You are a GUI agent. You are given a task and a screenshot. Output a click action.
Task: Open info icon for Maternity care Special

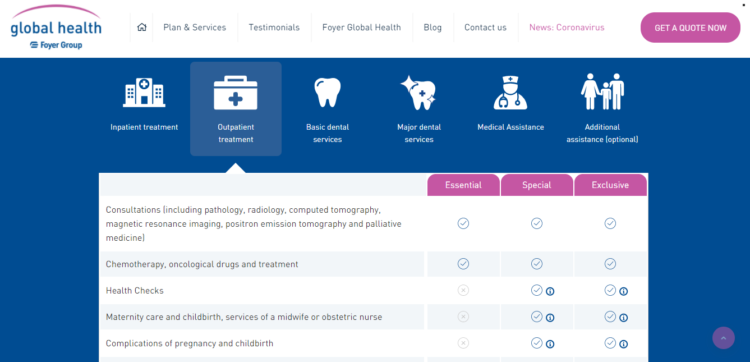[550, 318]
